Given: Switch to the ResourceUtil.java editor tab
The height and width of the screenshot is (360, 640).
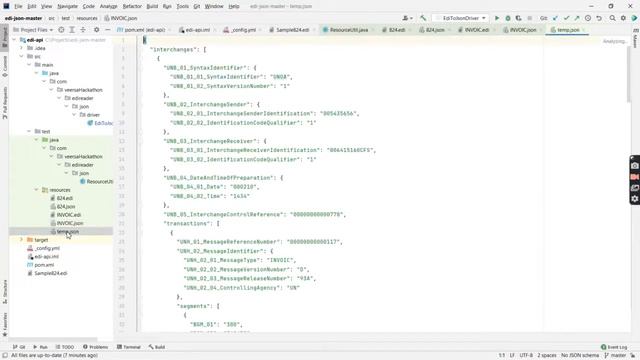Looking at the screenshot, I should [x=348, y=30].
